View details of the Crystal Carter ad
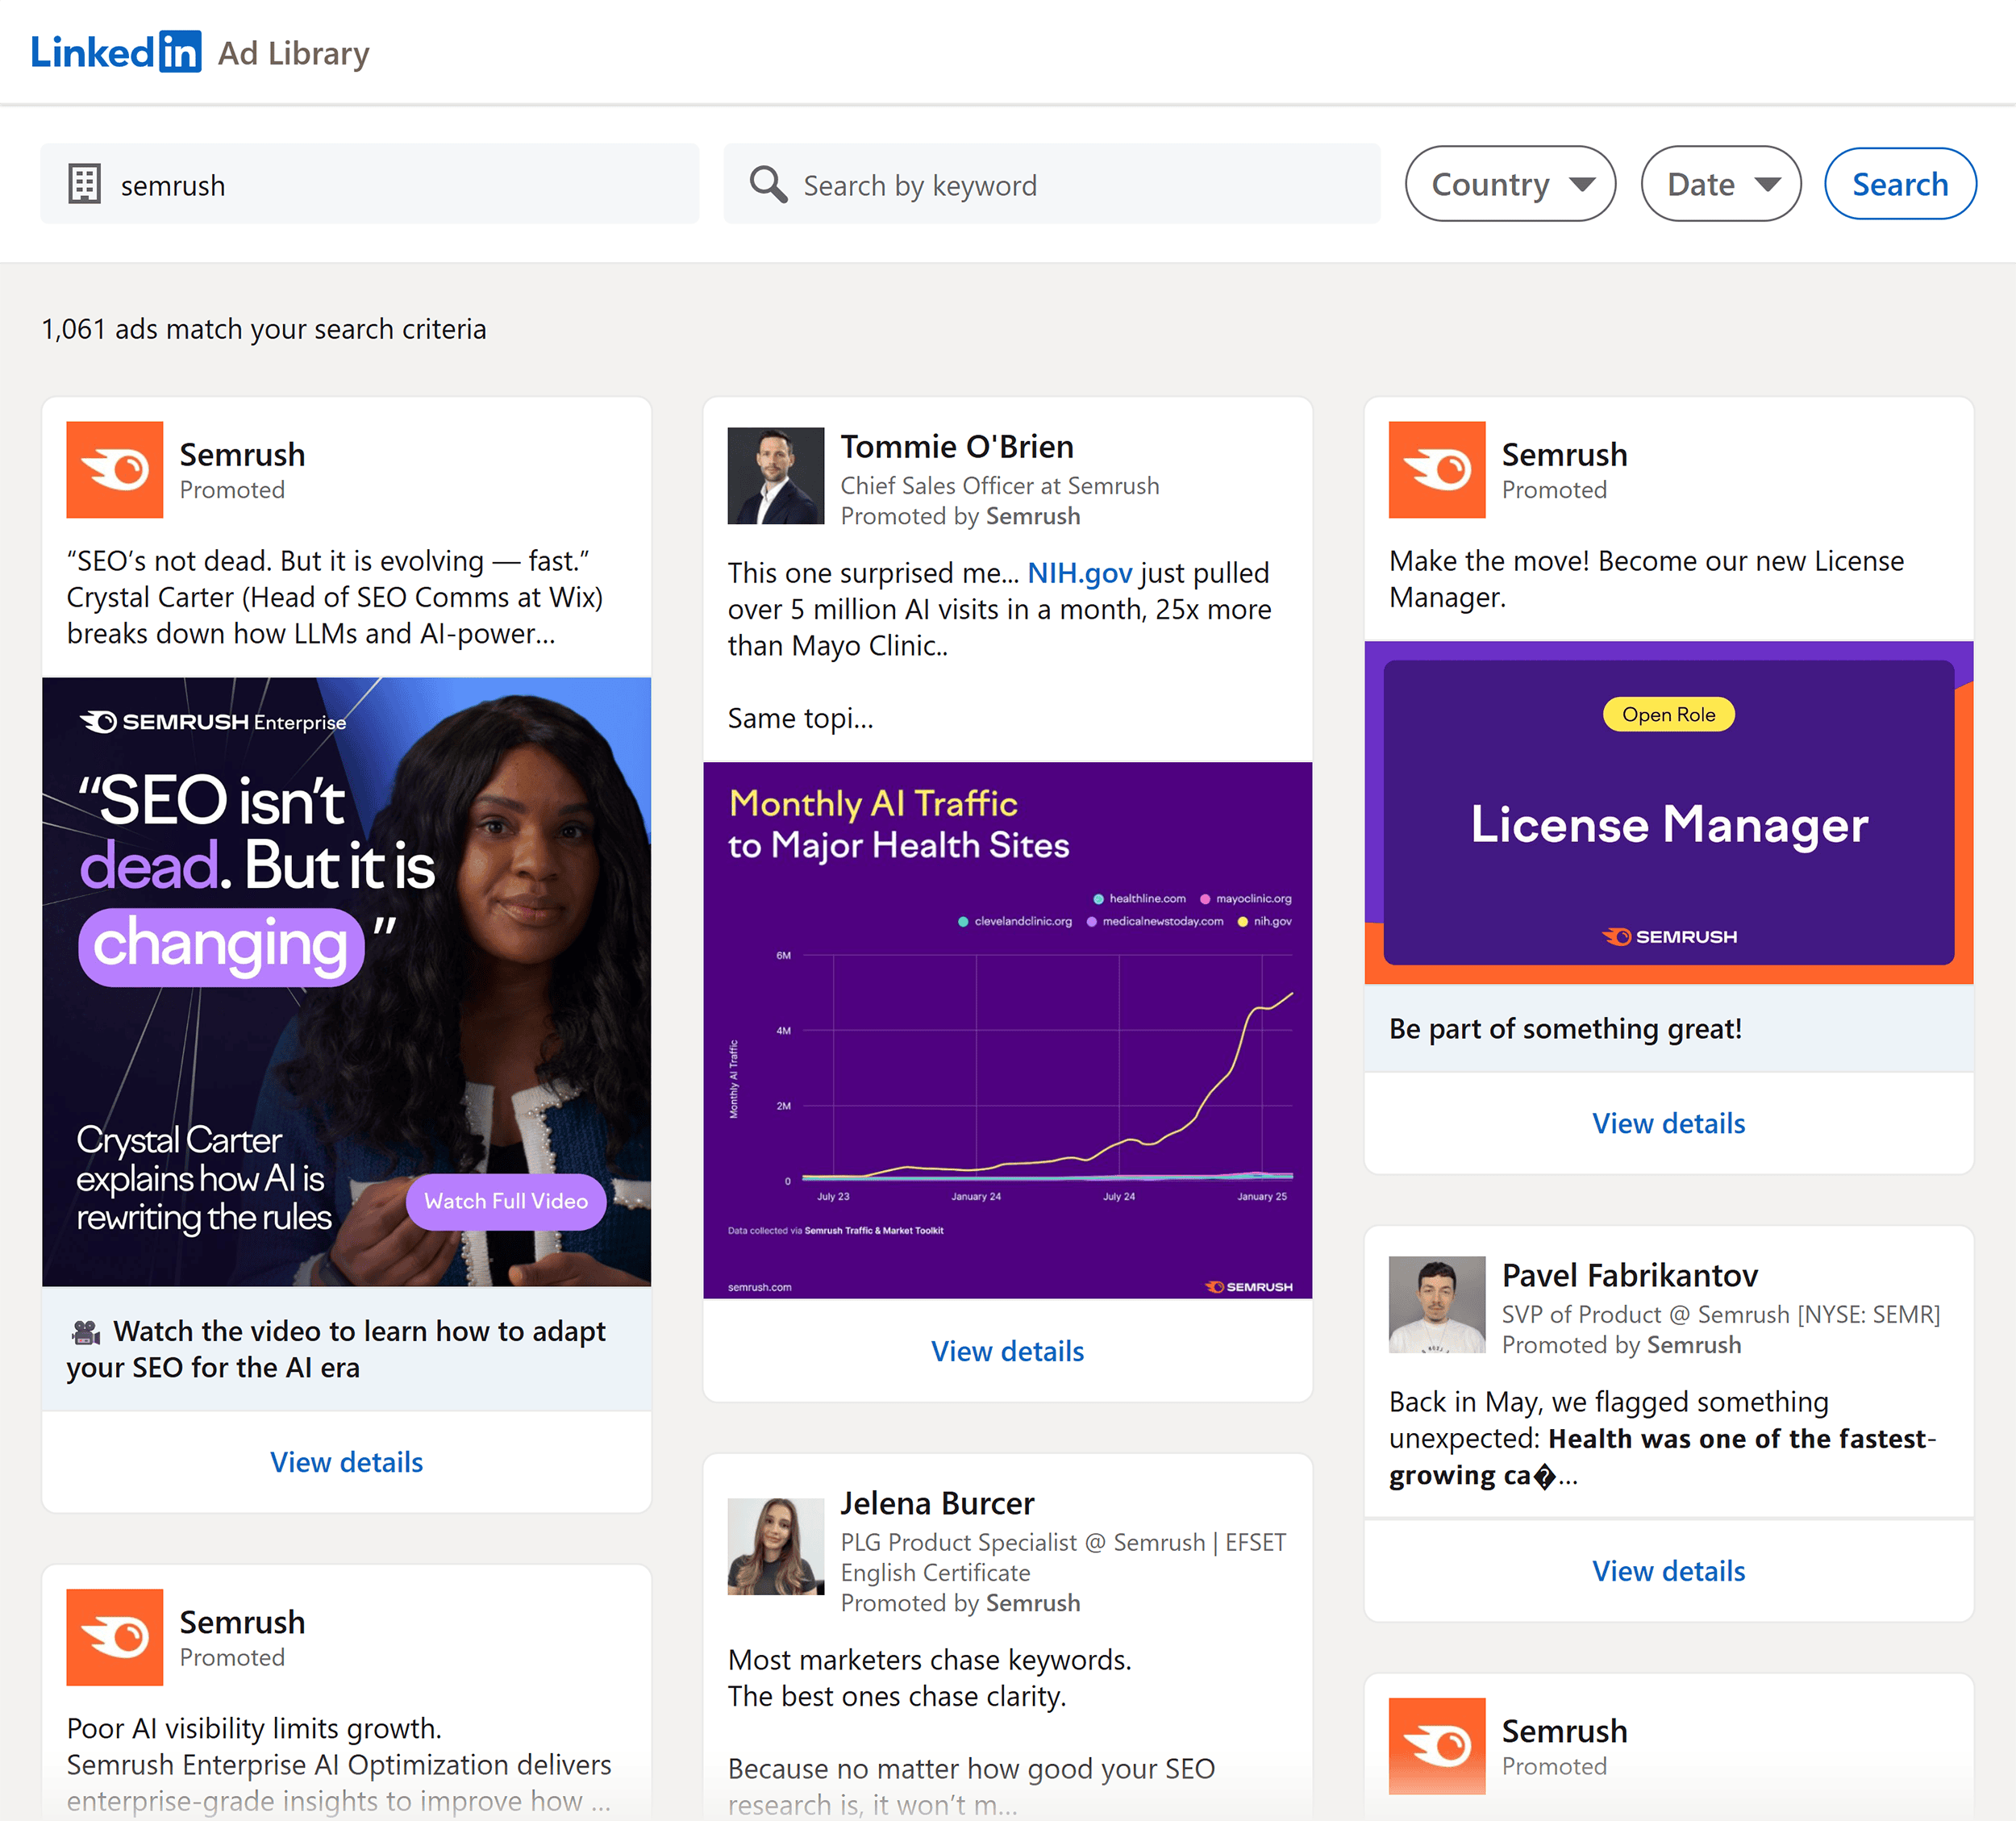The height and width of the screenshot is (1821, 2016). click(x=346, y=1462)
